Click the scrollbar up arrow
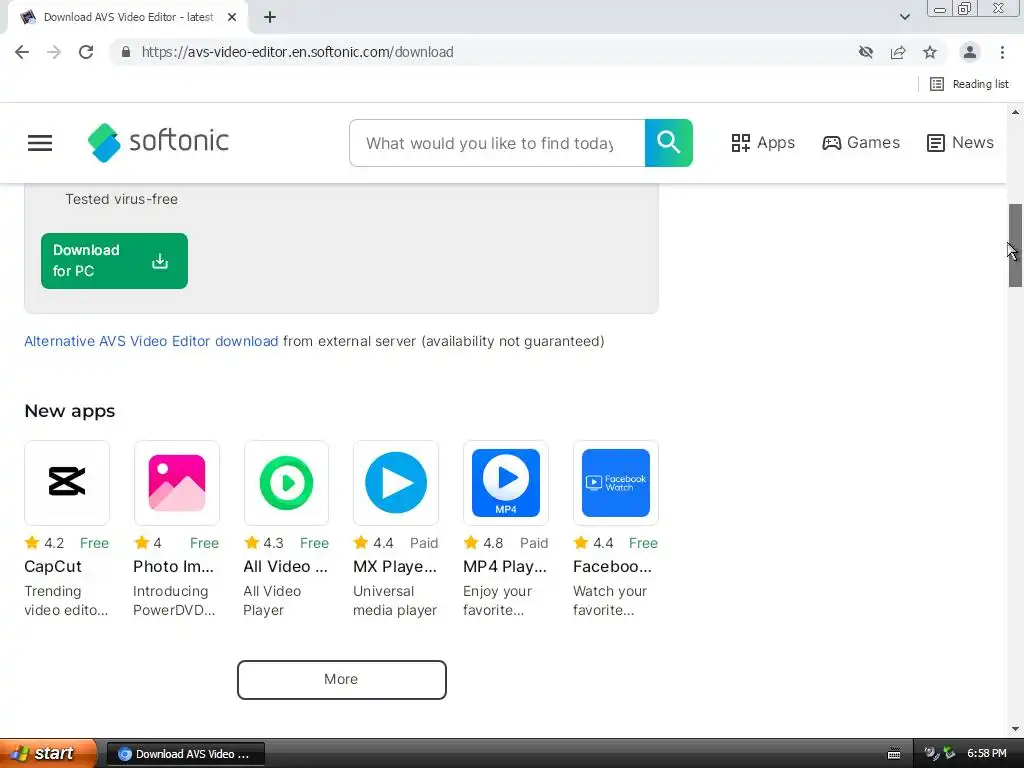The height and width of the screenshot is (768, 1024). coord(1015,112)
